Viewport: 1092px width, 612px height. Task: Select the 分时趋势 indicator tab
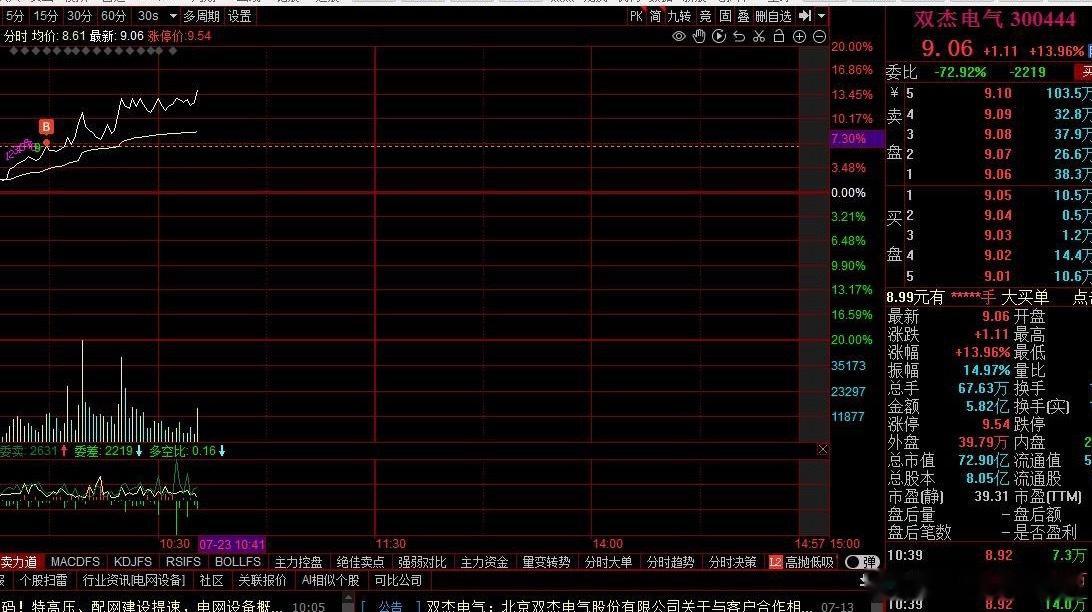(x=670, y=562)
